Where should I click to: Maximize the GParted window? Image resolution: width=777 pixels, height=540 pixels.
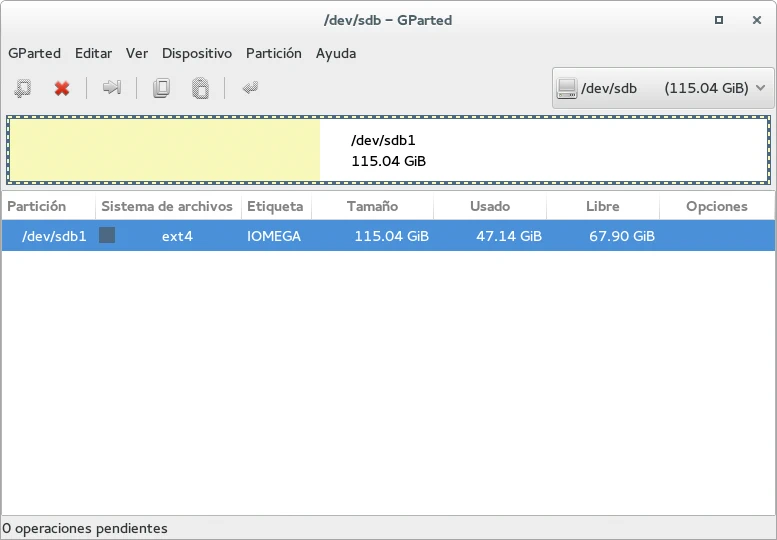pos(719,19)
